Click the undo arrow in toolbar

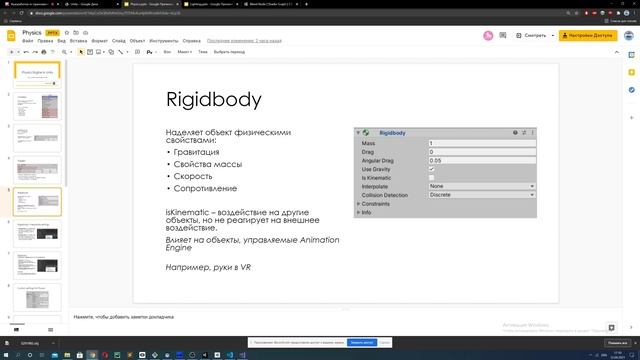click(x=26, y=52)
